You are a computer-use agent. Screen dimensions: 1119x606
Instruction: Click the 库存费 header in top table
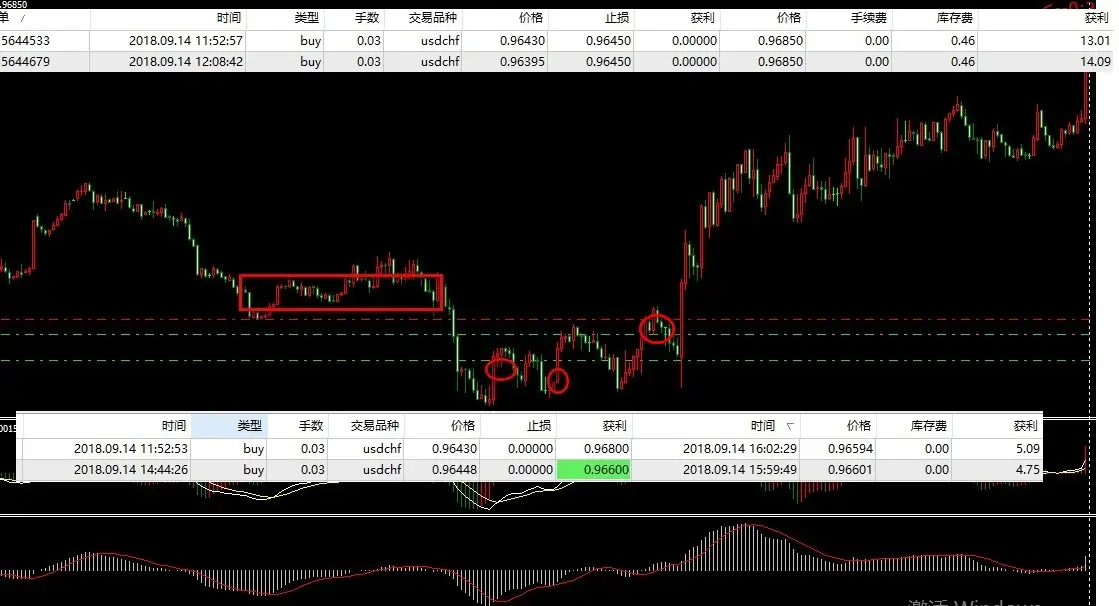coord(955,18)
